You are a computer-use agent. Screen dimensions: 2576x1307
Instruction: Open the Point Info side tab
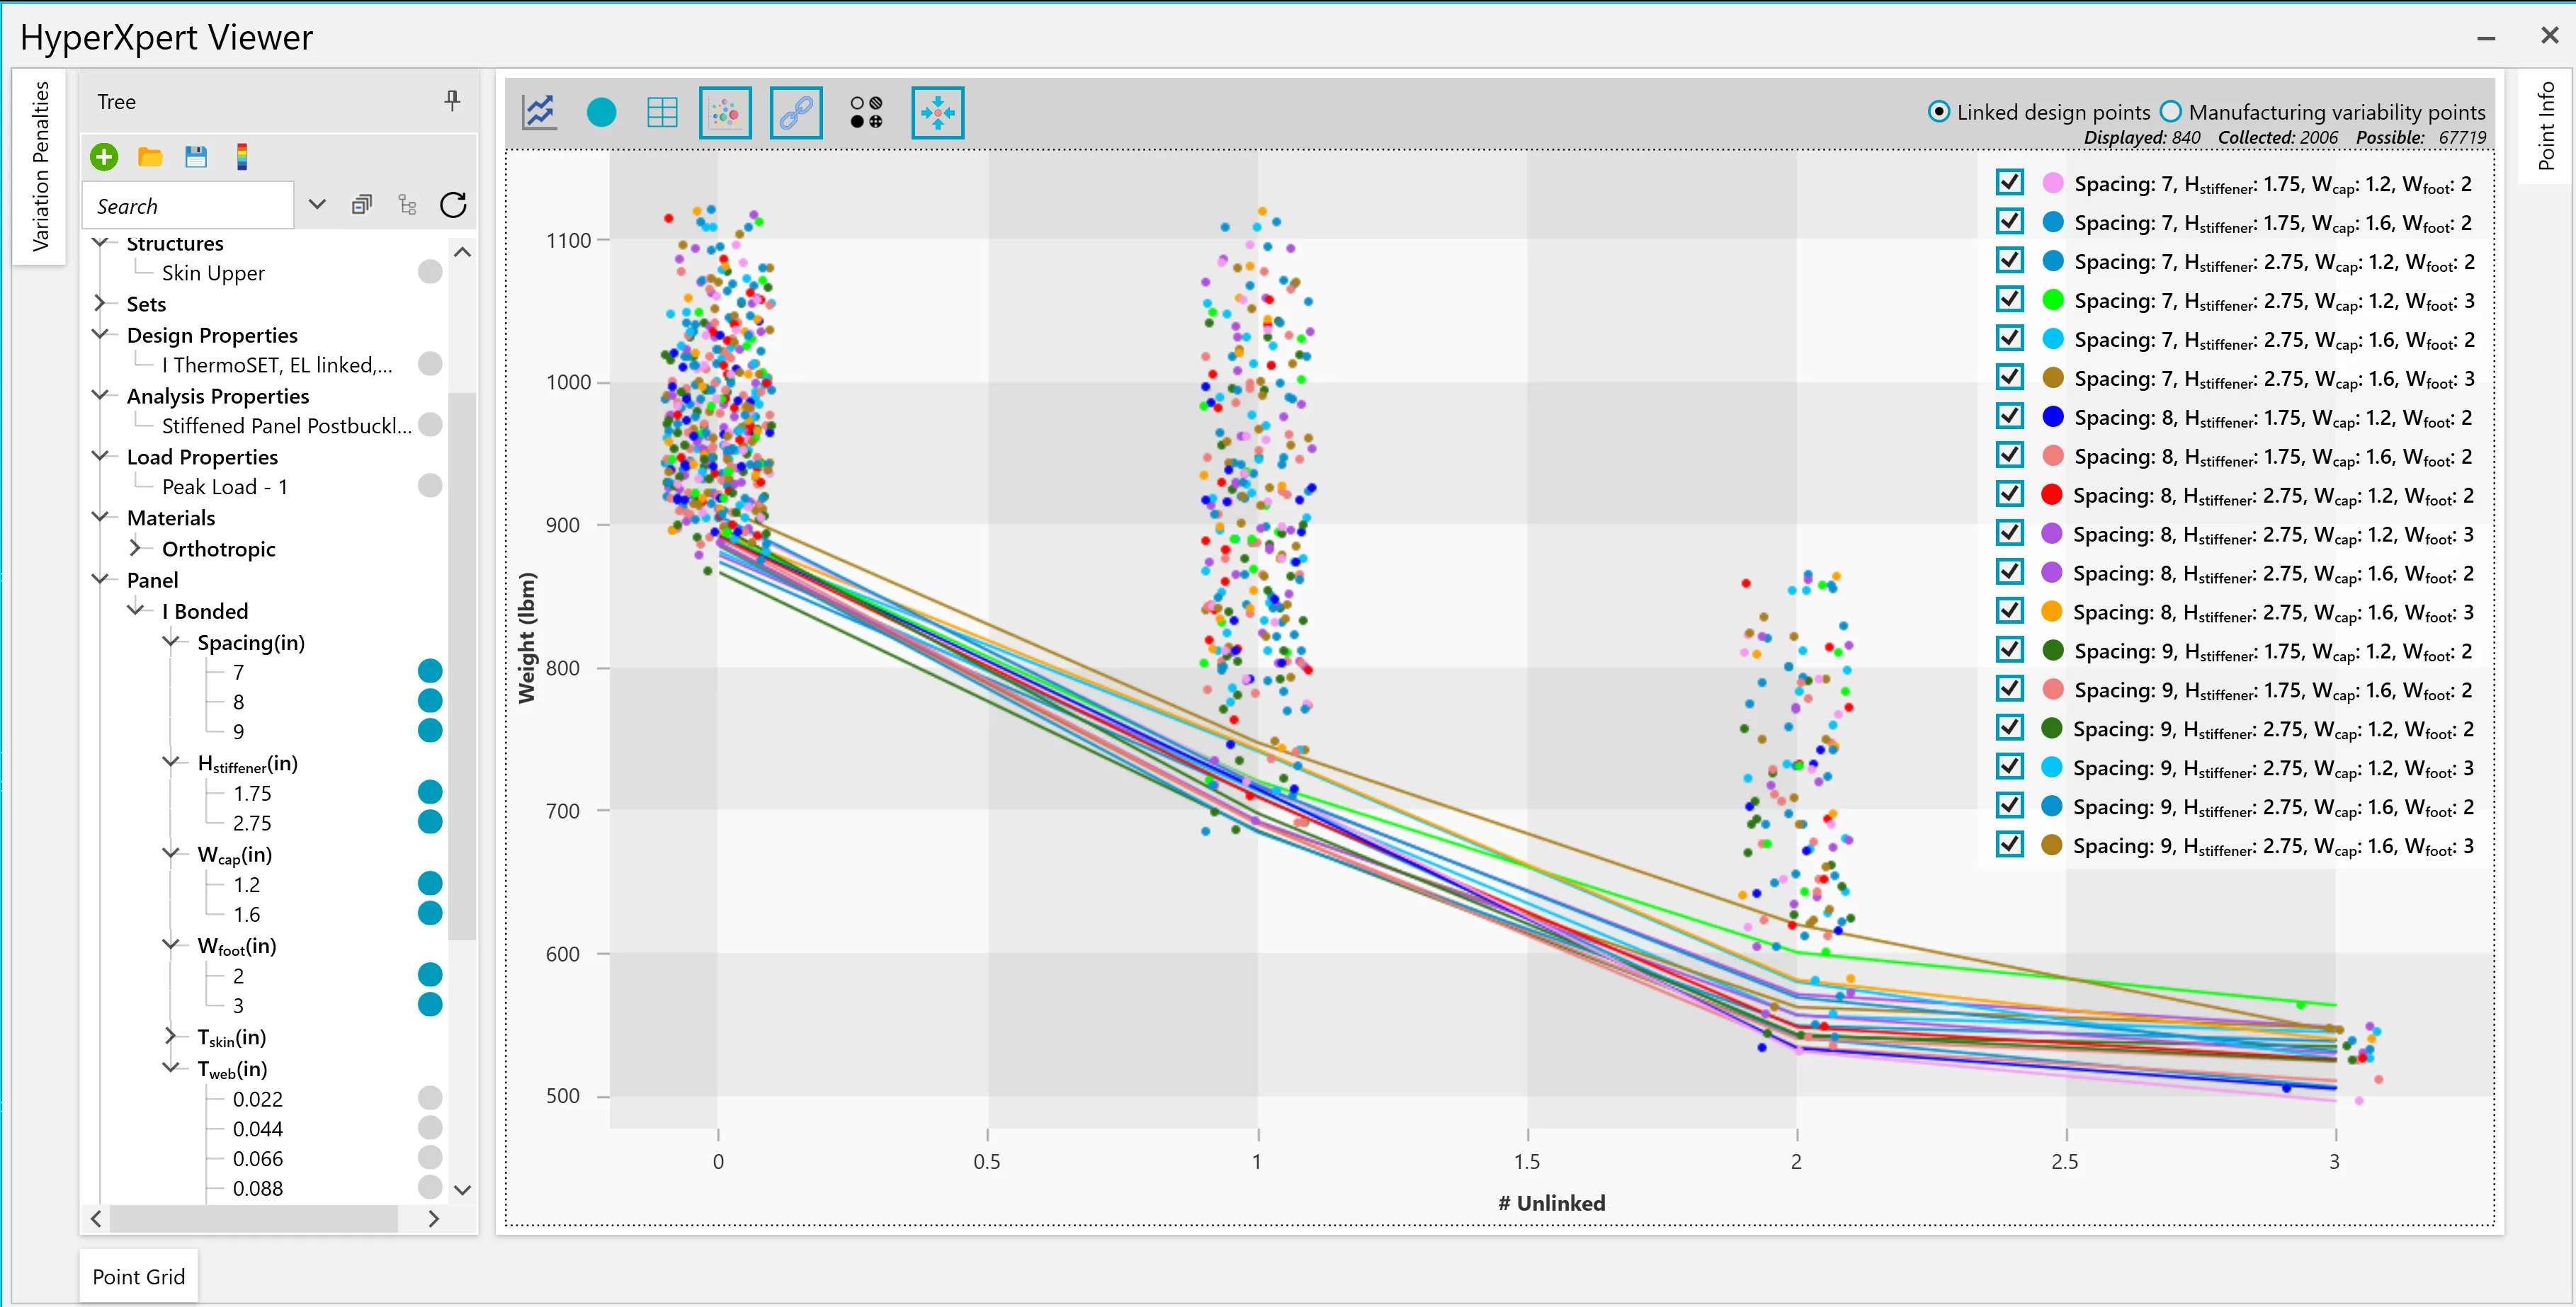2546,126
